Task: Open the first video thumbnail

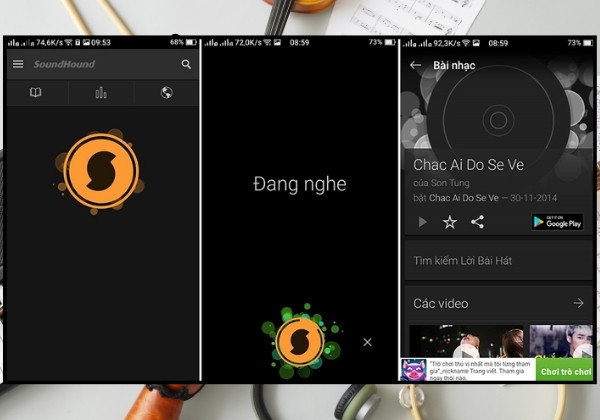Action: tap(466, 342)
